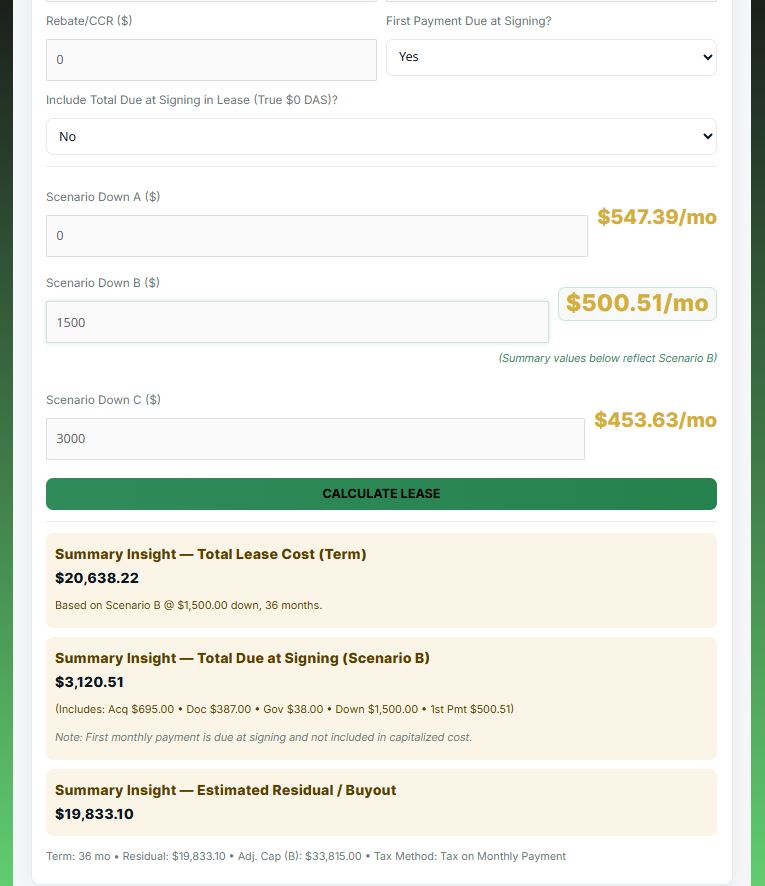
Task: Click the $547.39/mo payment result
Action: 657,218
